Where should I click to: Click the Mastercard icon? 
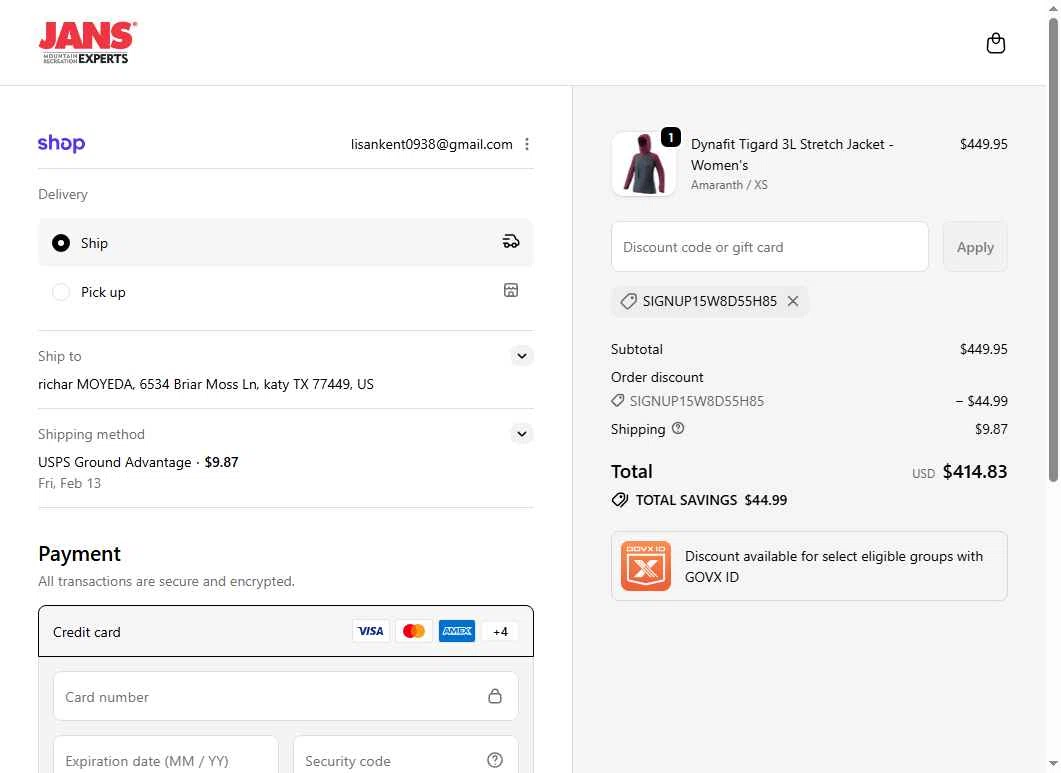pyautogui.click(x=413, y=631)
